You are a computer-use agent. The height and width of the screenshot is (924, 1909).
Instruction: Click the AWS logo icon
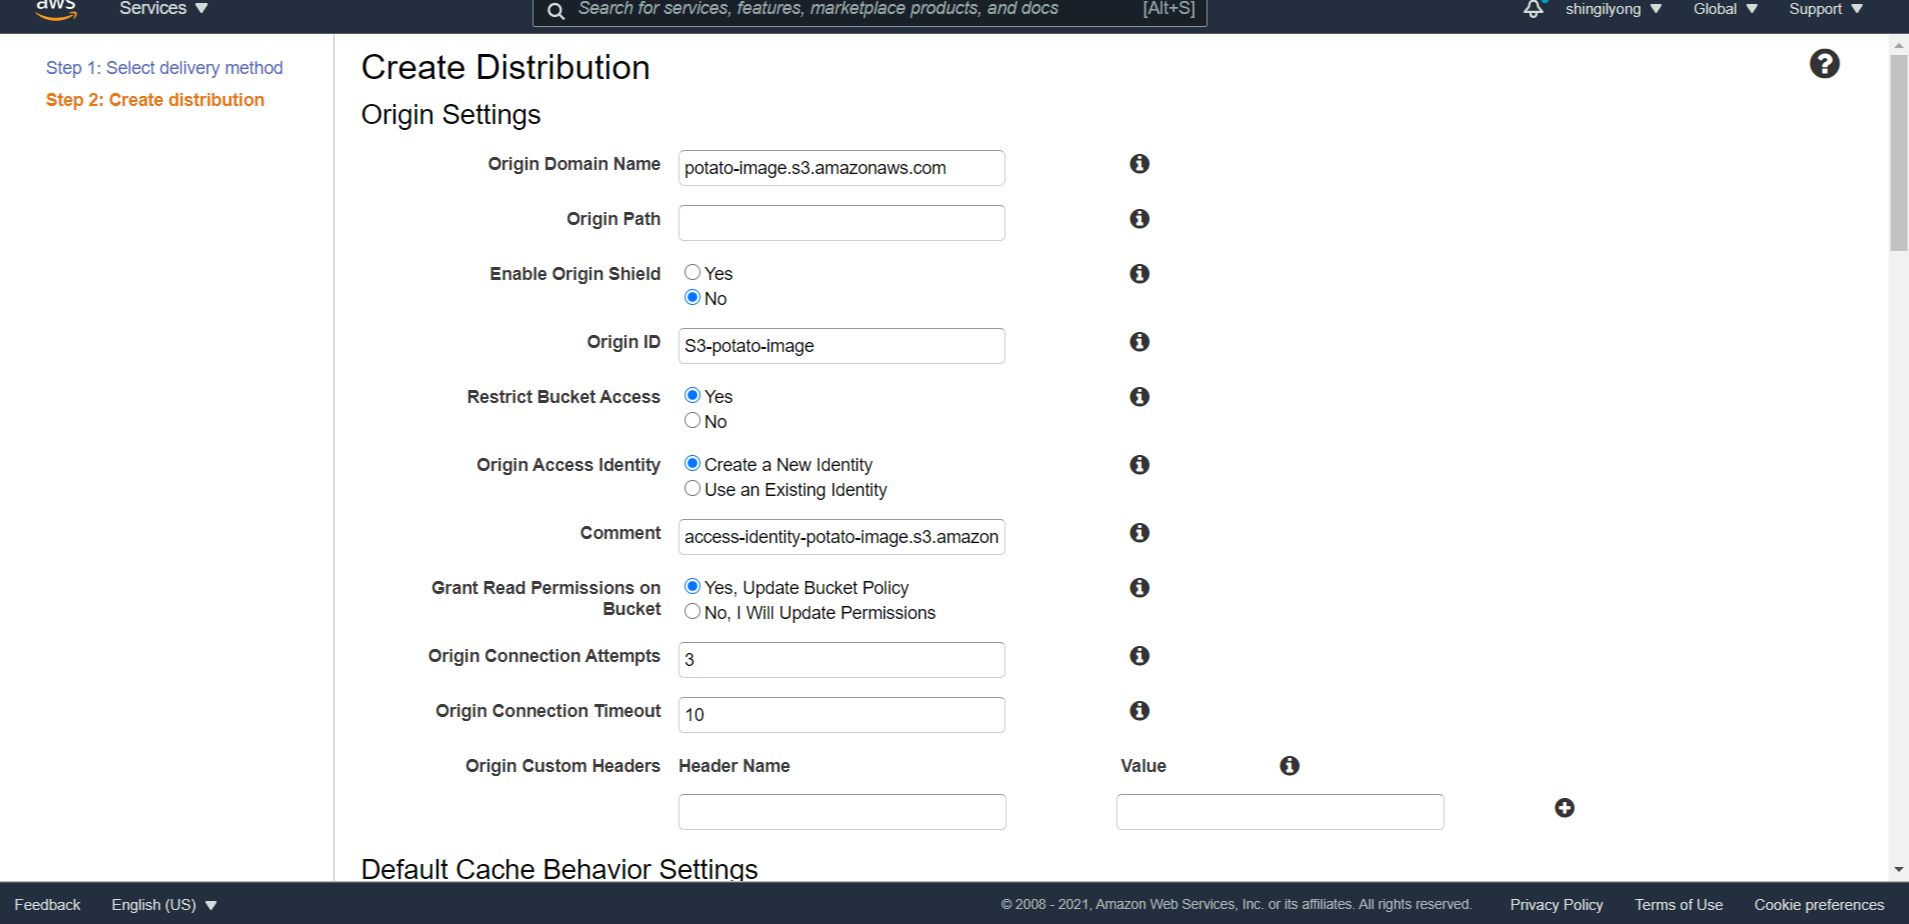pyautogui.click(x=56, y=9)
